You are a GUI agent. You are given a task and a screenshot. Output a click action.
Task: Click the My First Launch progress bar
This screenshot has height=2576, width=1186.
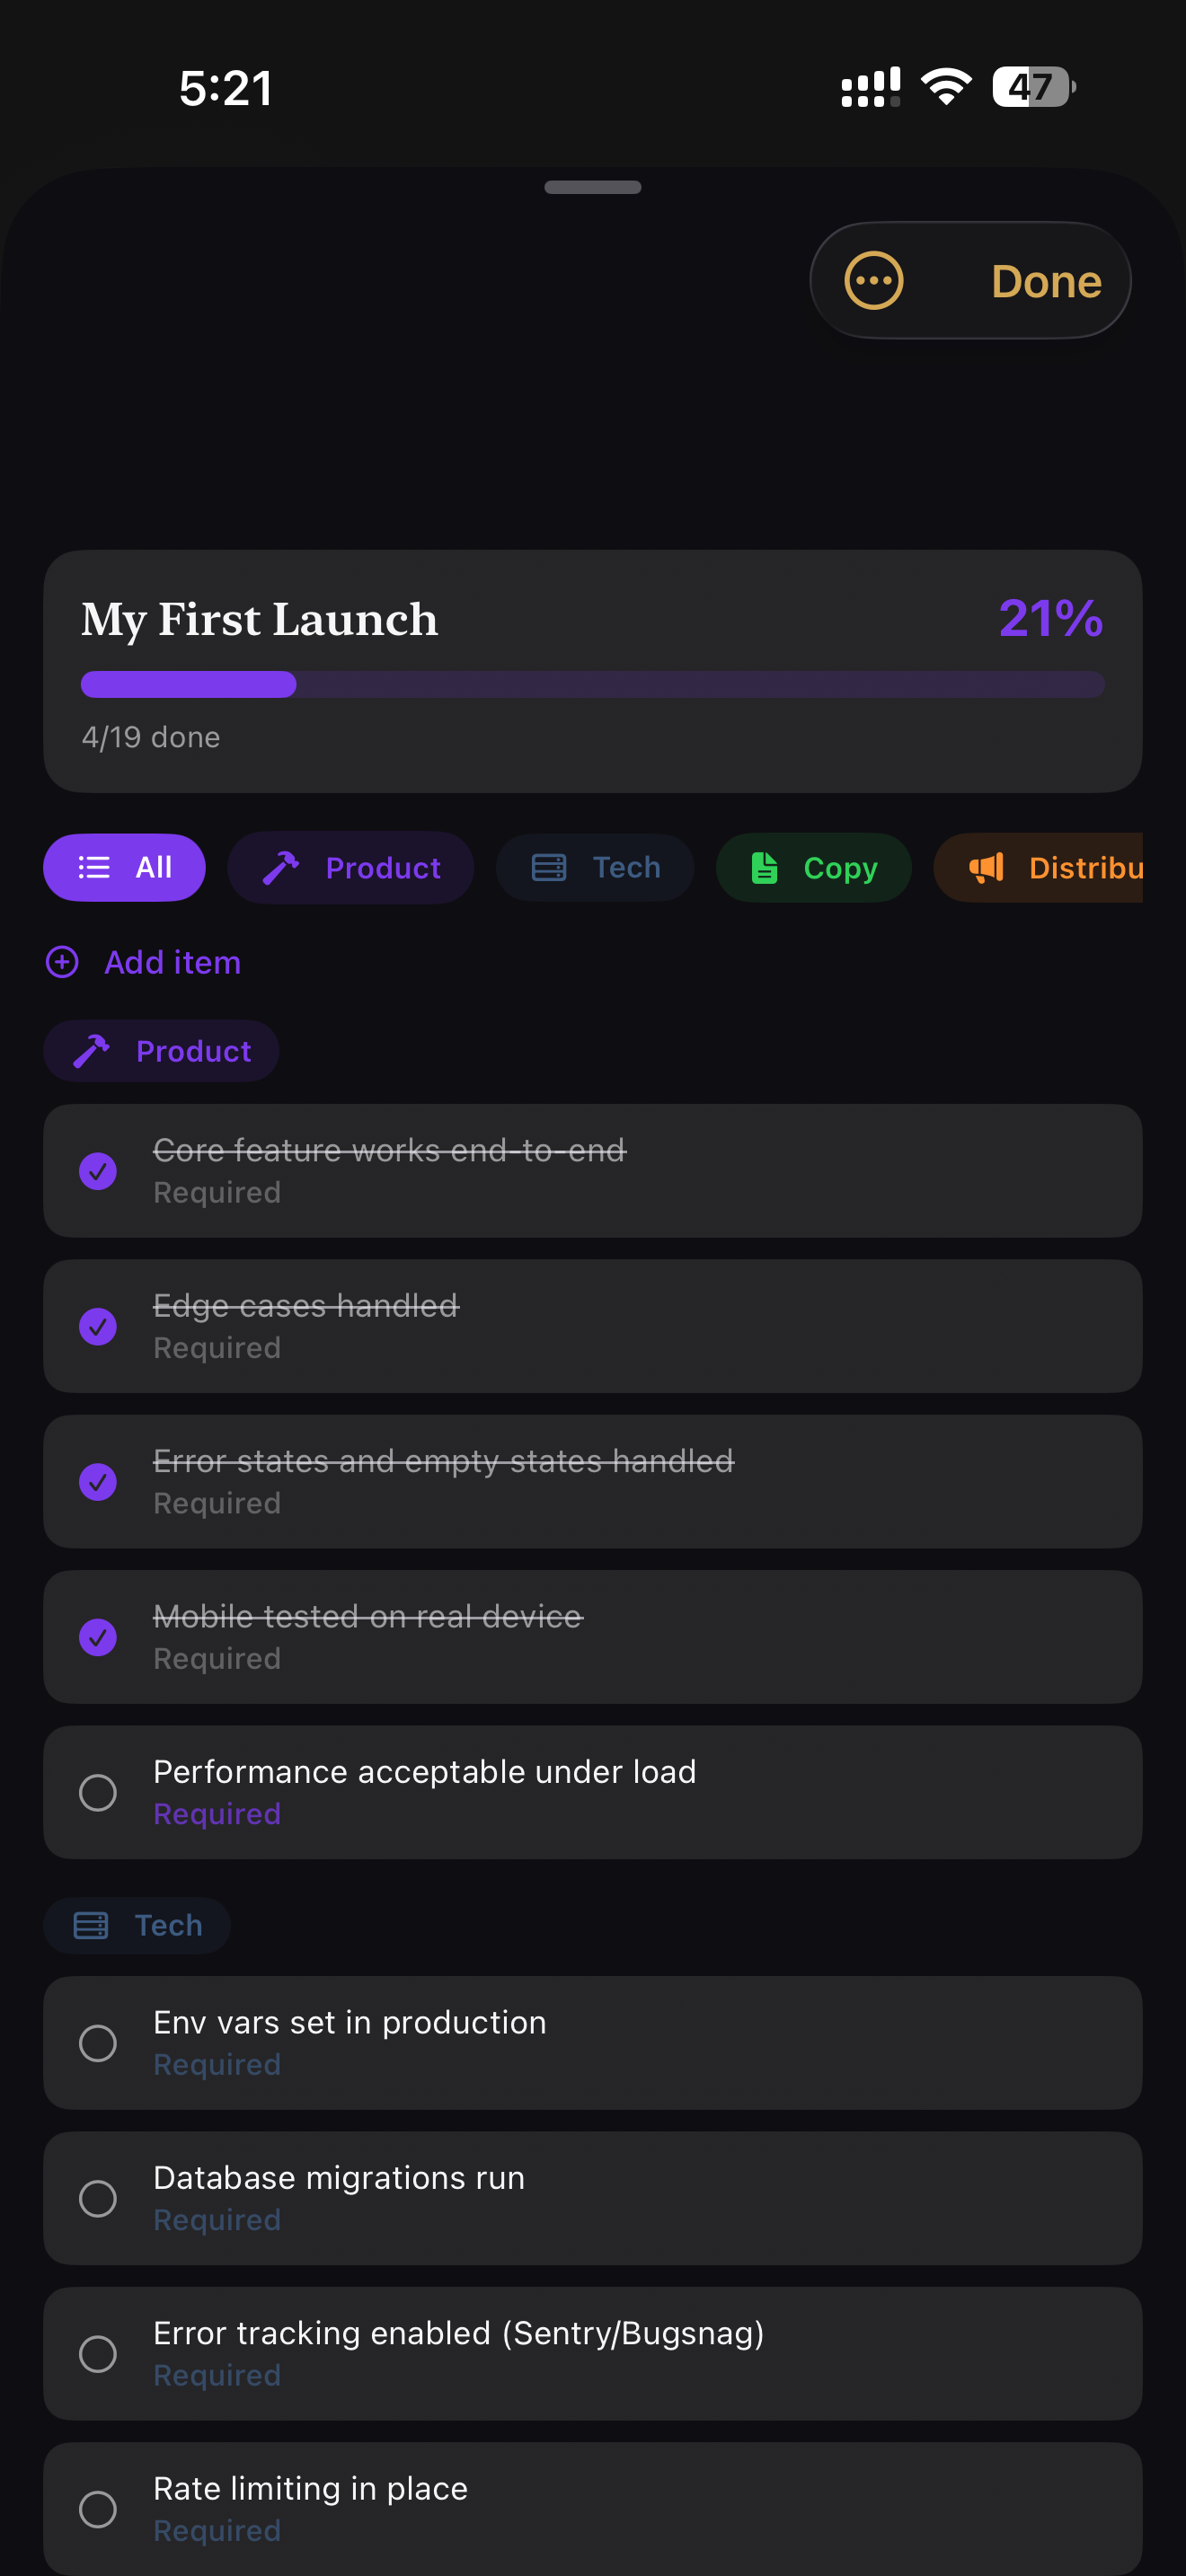[592, 684]
